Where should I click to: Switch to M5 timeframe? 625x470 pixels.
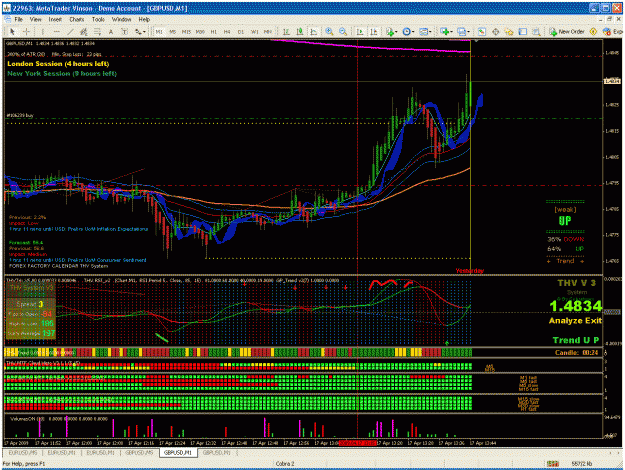(x=173, y=32)
